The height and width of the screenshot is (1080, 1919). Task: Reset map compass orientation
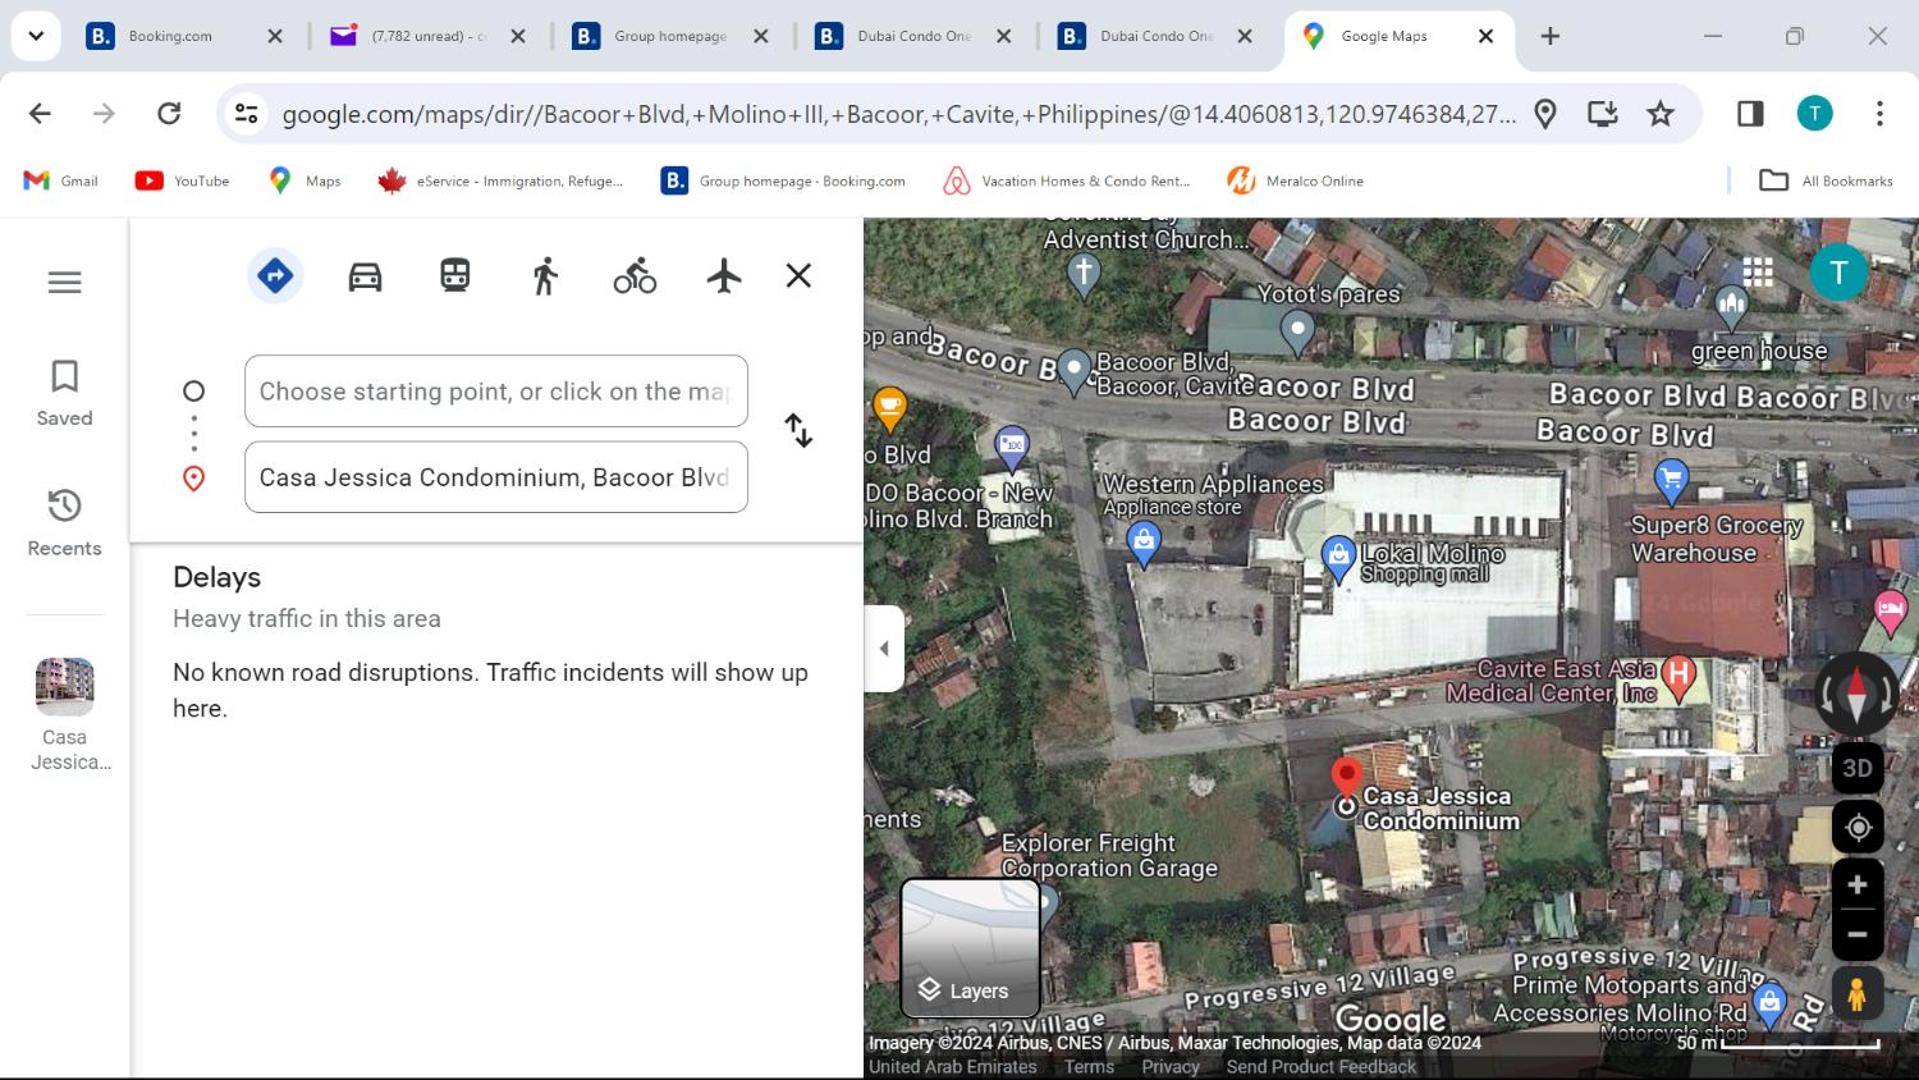tap(1857, 693)
